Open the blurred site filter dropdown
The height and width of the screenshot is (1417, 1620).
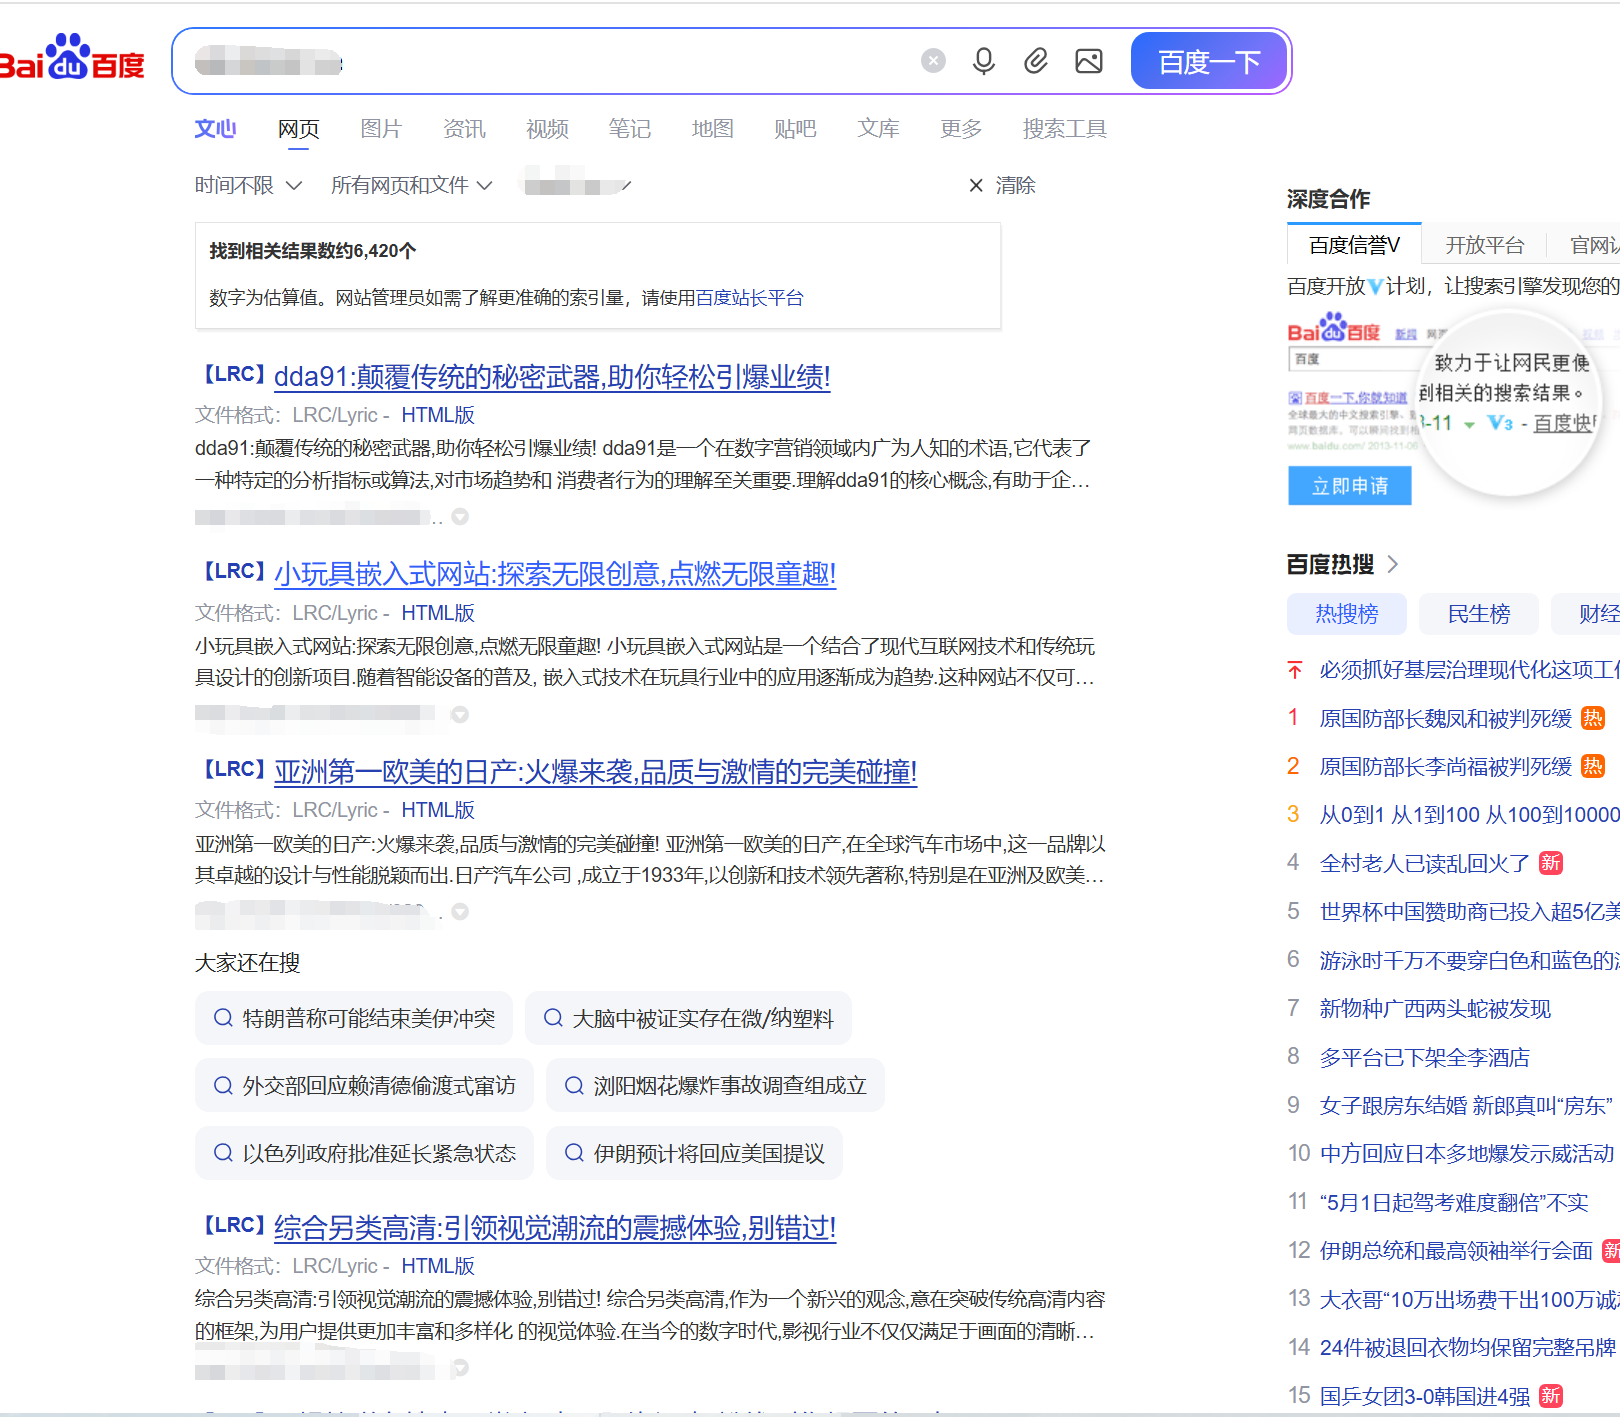pyautogui.click(x=578, y=185)
